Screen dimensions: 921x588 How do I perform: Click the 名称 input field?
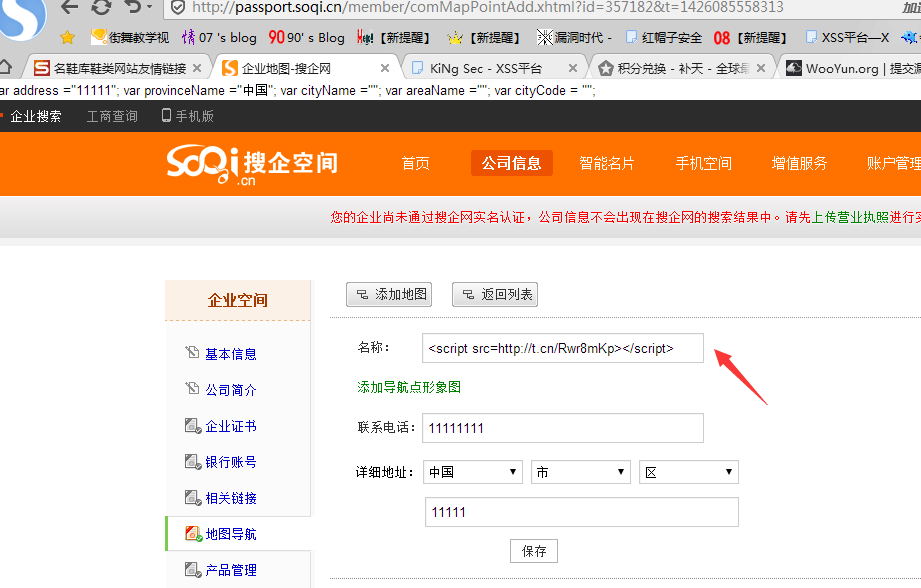pos(563,348)
